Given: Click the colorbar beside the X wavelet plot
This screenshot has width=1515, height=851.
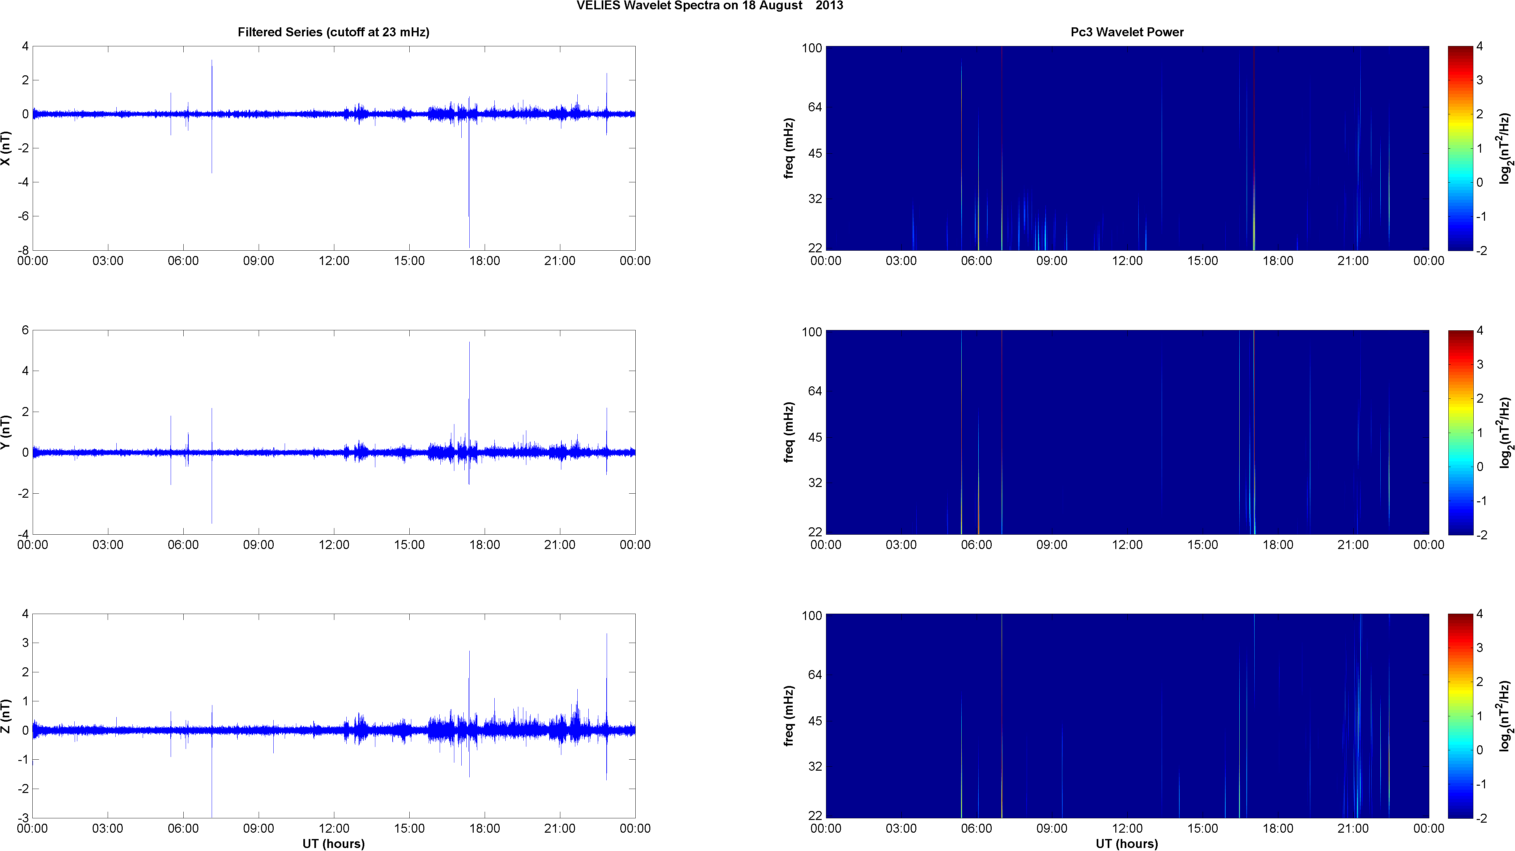Looking at the screenshot, I should tap(1460, 148).
